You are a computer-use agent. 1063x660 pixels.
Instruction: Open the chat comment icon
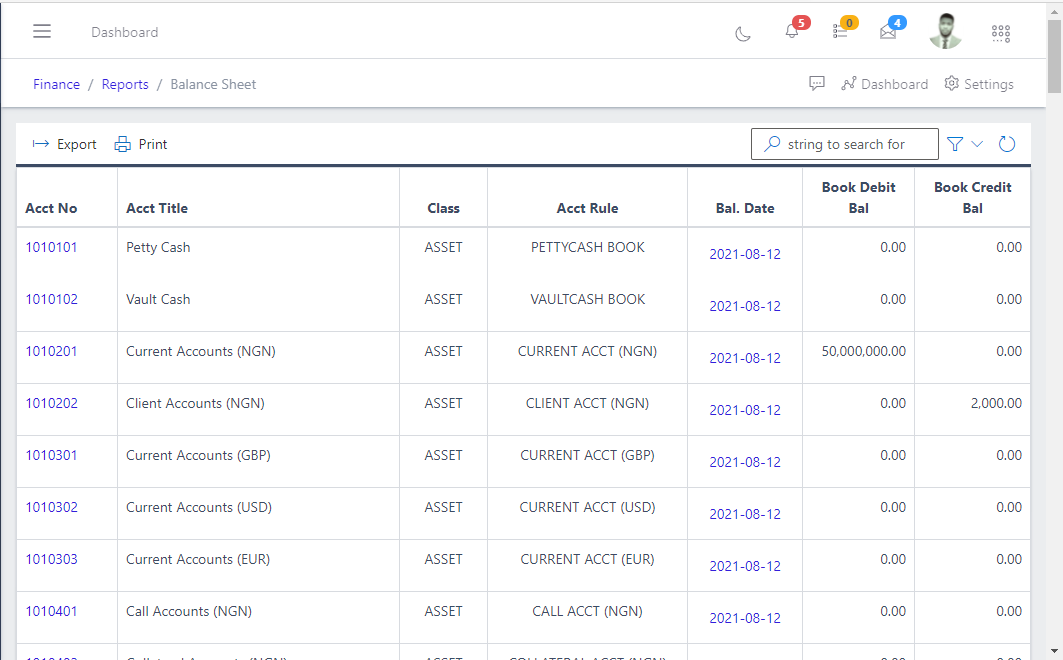pos(817,83)
